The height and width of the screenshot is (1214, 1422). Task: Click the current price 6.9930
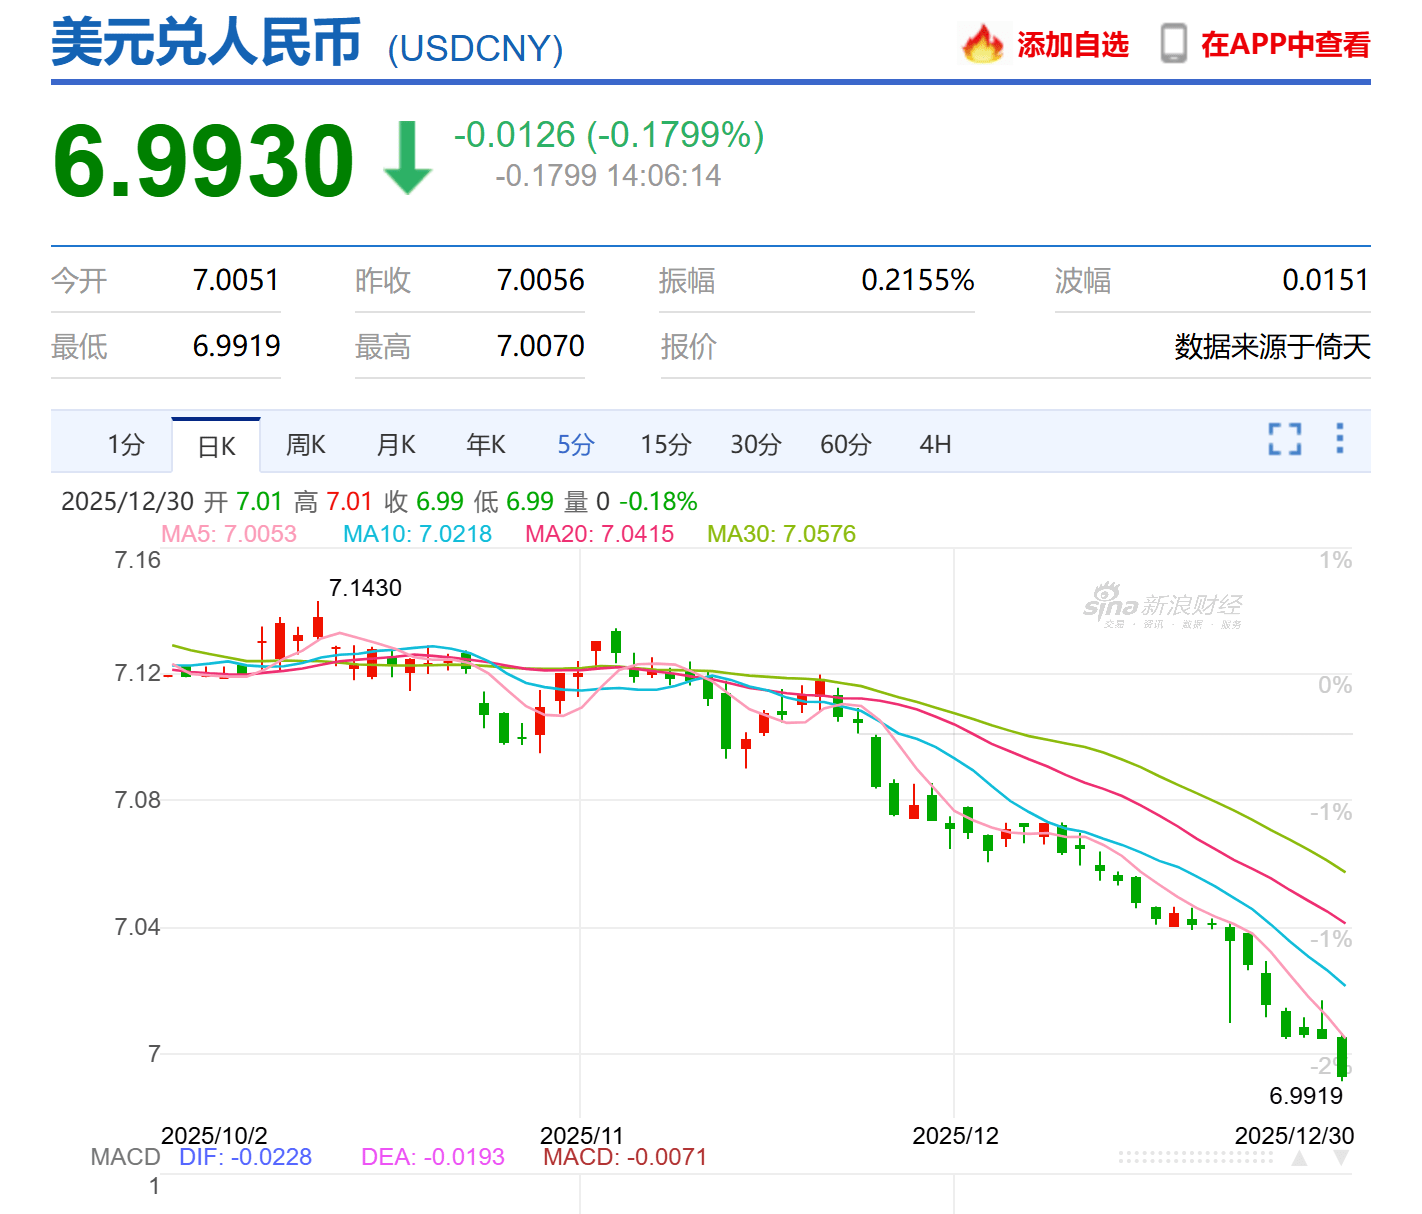(x=203, y=160)
